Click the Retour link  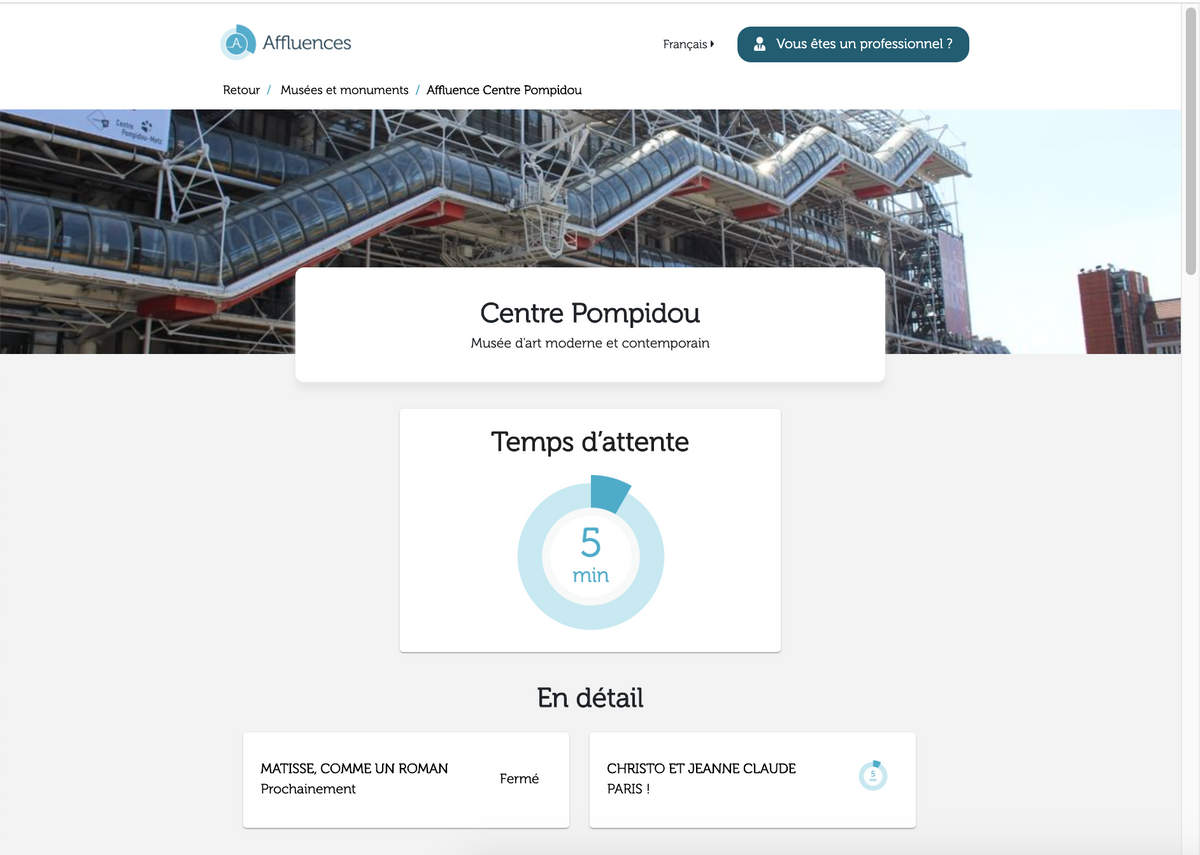[x=241, y=89]
